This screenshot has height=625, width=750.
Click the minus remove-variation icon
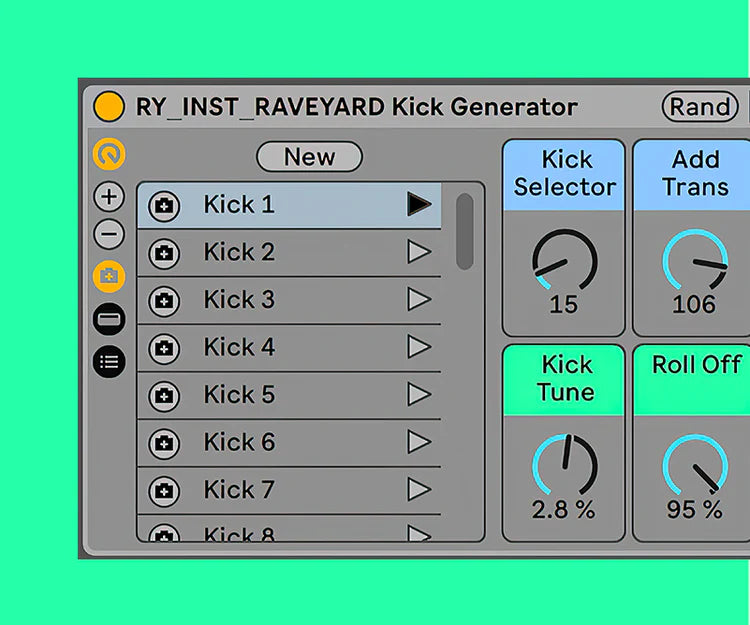click(109, 234)
